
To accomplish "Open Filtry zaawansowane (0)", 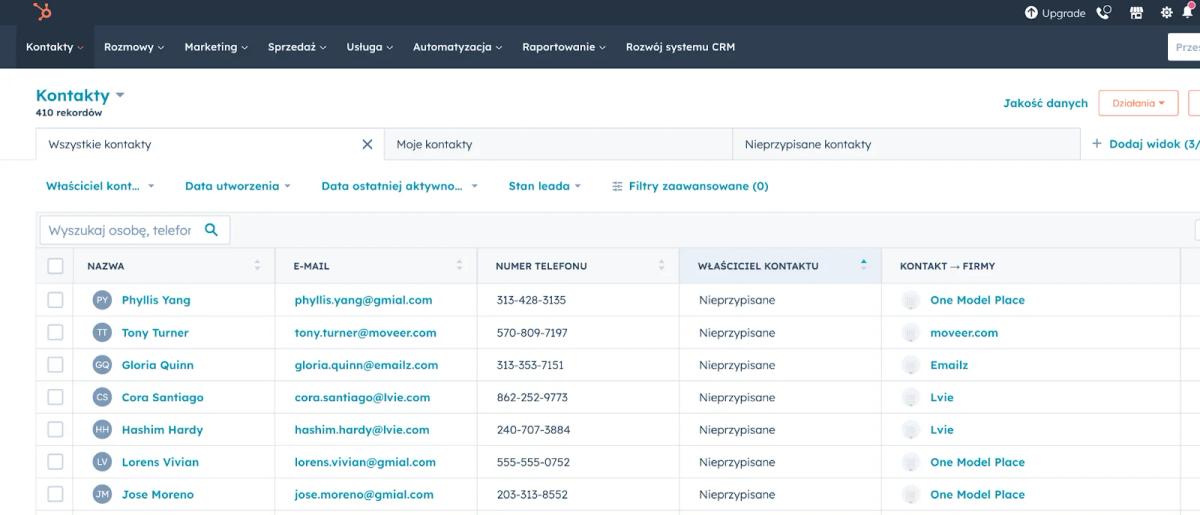I will 690,186.
